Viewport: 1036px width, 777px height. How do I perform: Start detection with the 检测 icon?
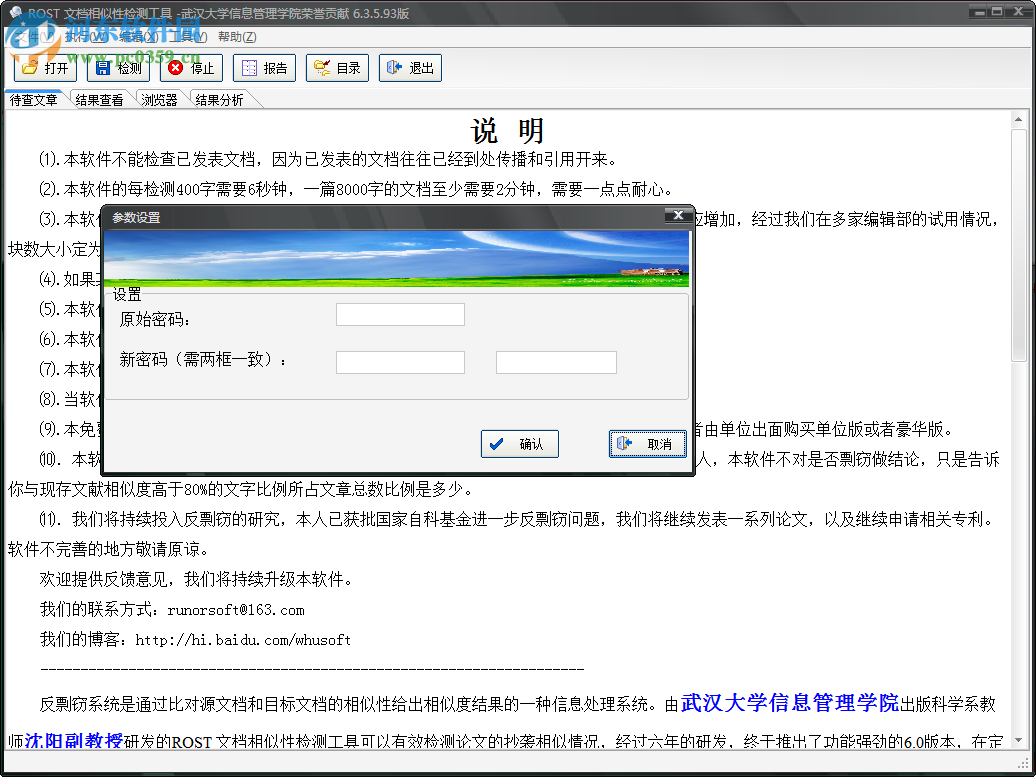117,69
